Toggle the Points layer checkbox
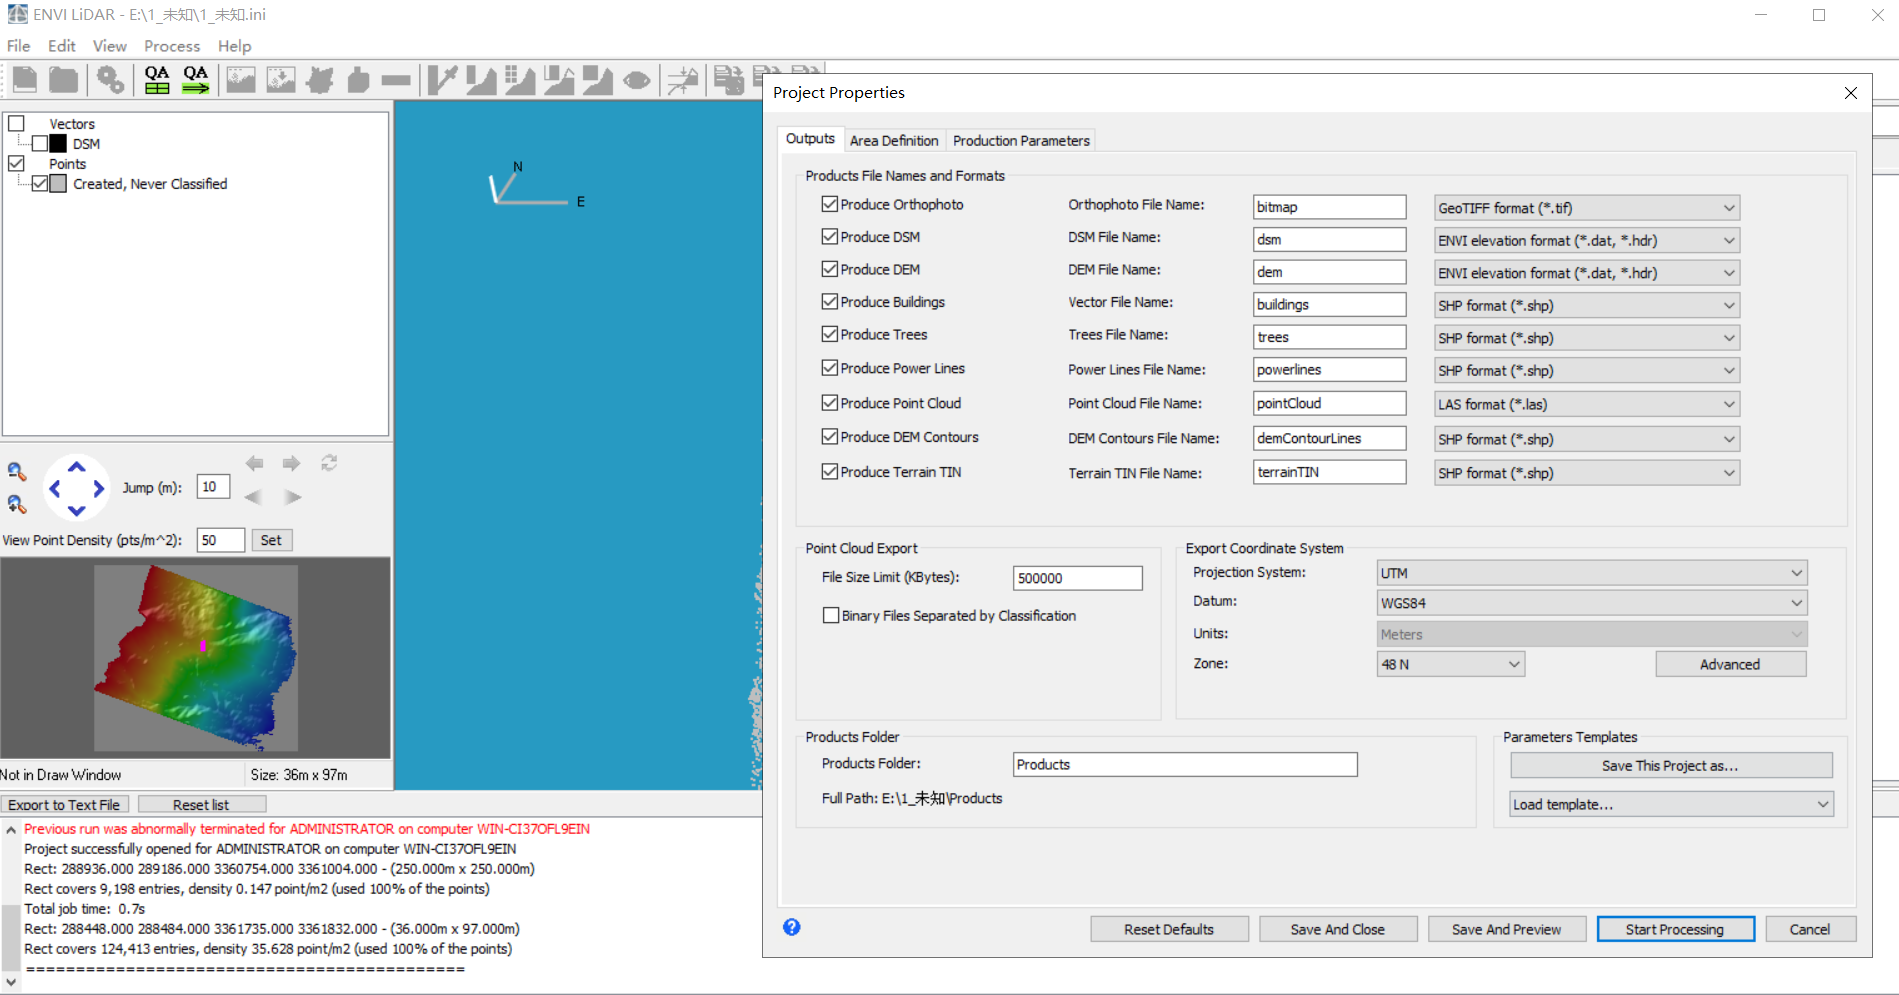This screenshot has width=1899, height=995. [17, 163]
